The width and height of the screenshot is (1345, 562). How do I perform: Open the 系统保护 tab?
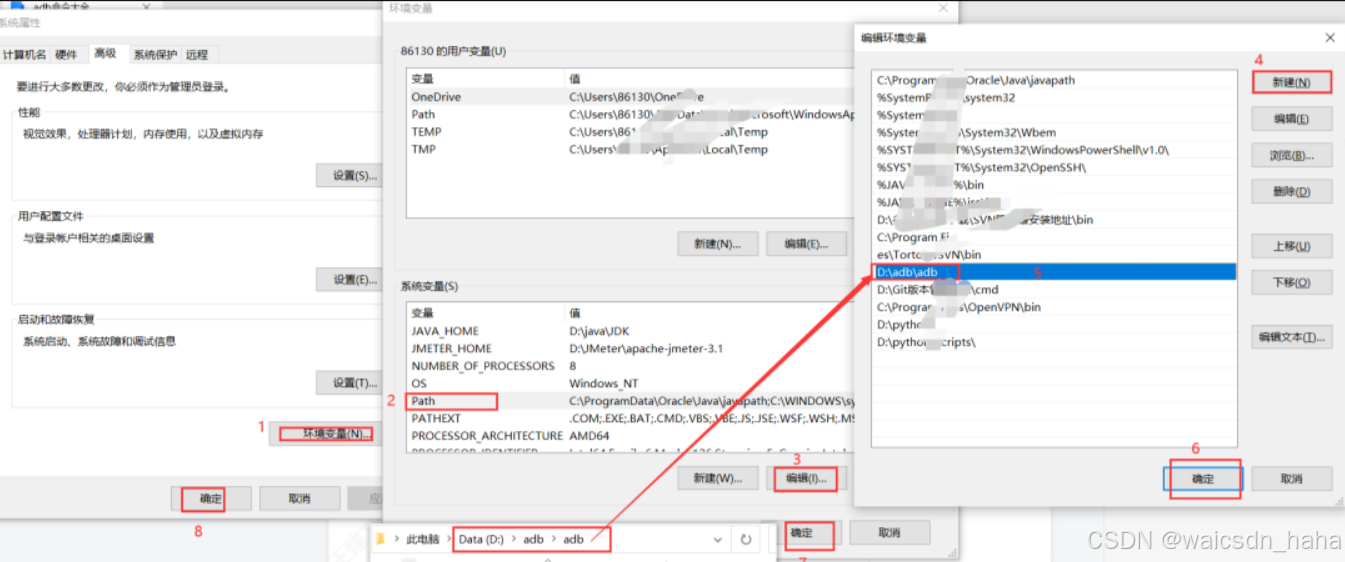tap(155, 54)
